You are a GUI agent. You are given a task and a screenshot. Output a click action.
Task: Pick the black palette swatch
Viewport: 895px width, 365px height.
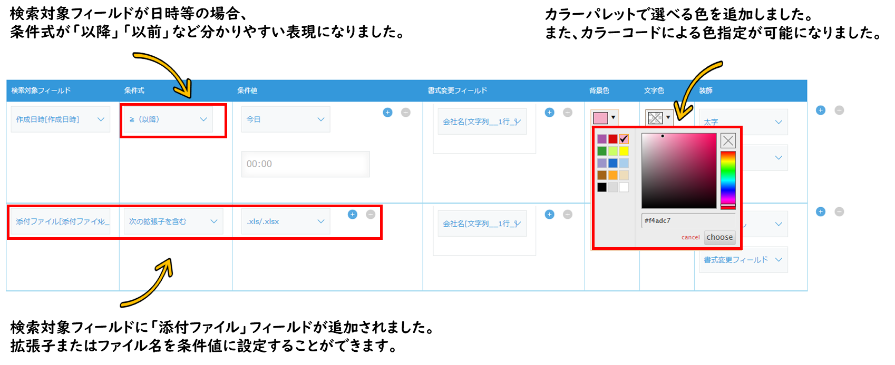tap(602, 187)
